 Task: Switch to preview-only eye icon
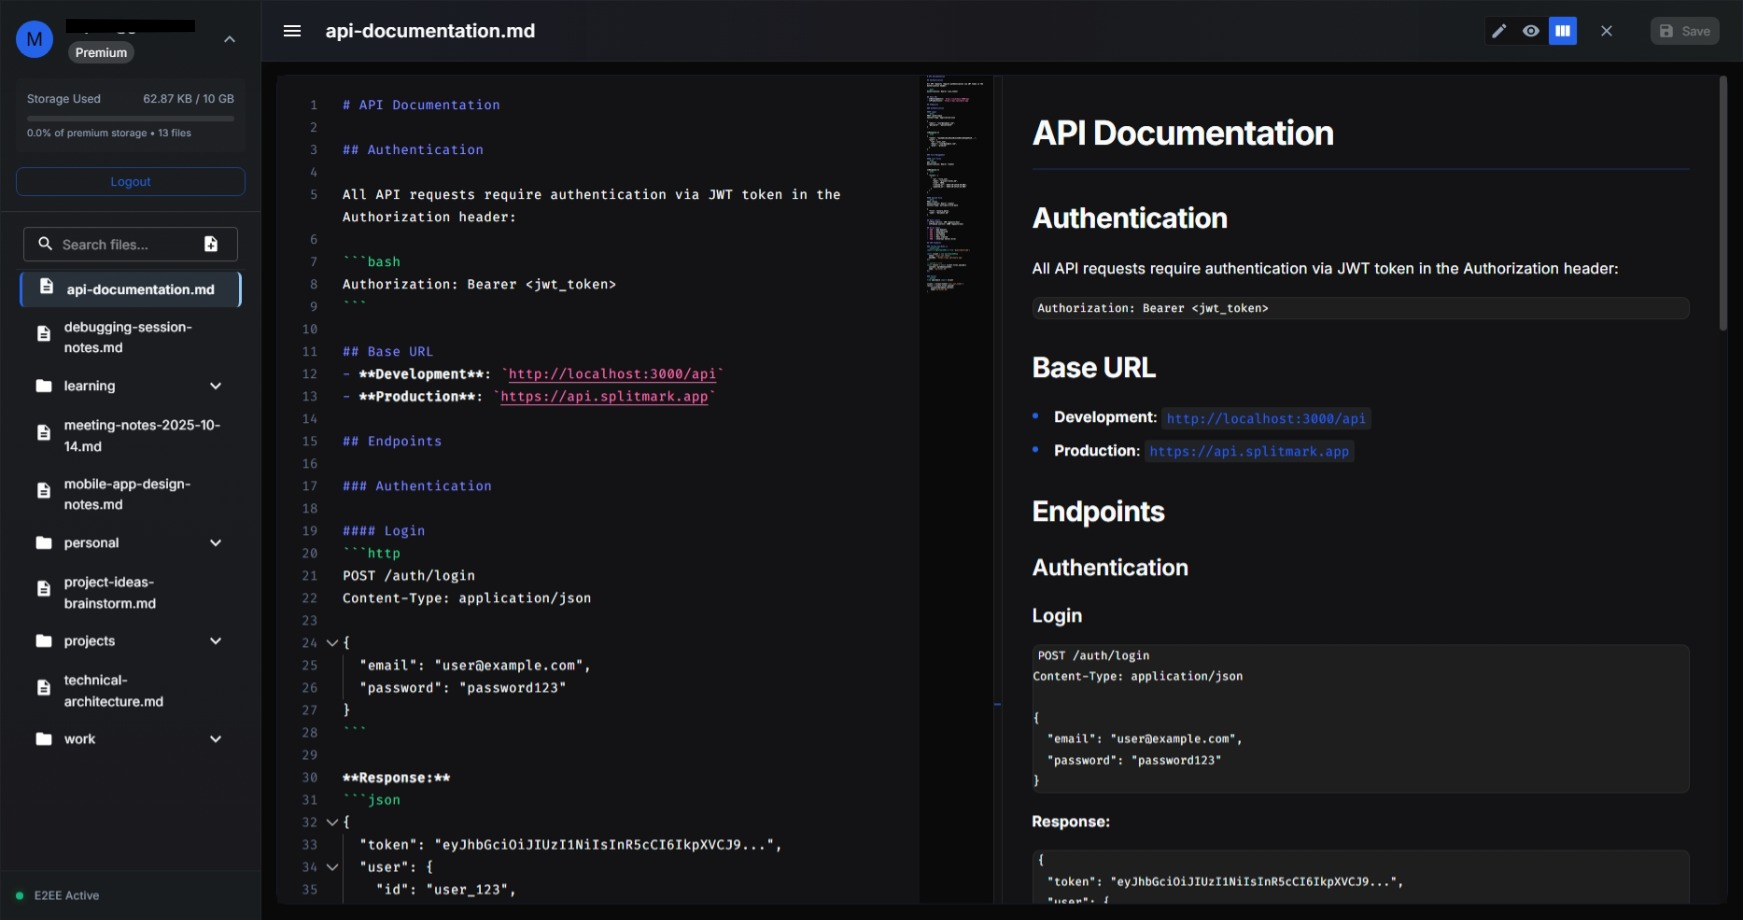pos(1530,31)
